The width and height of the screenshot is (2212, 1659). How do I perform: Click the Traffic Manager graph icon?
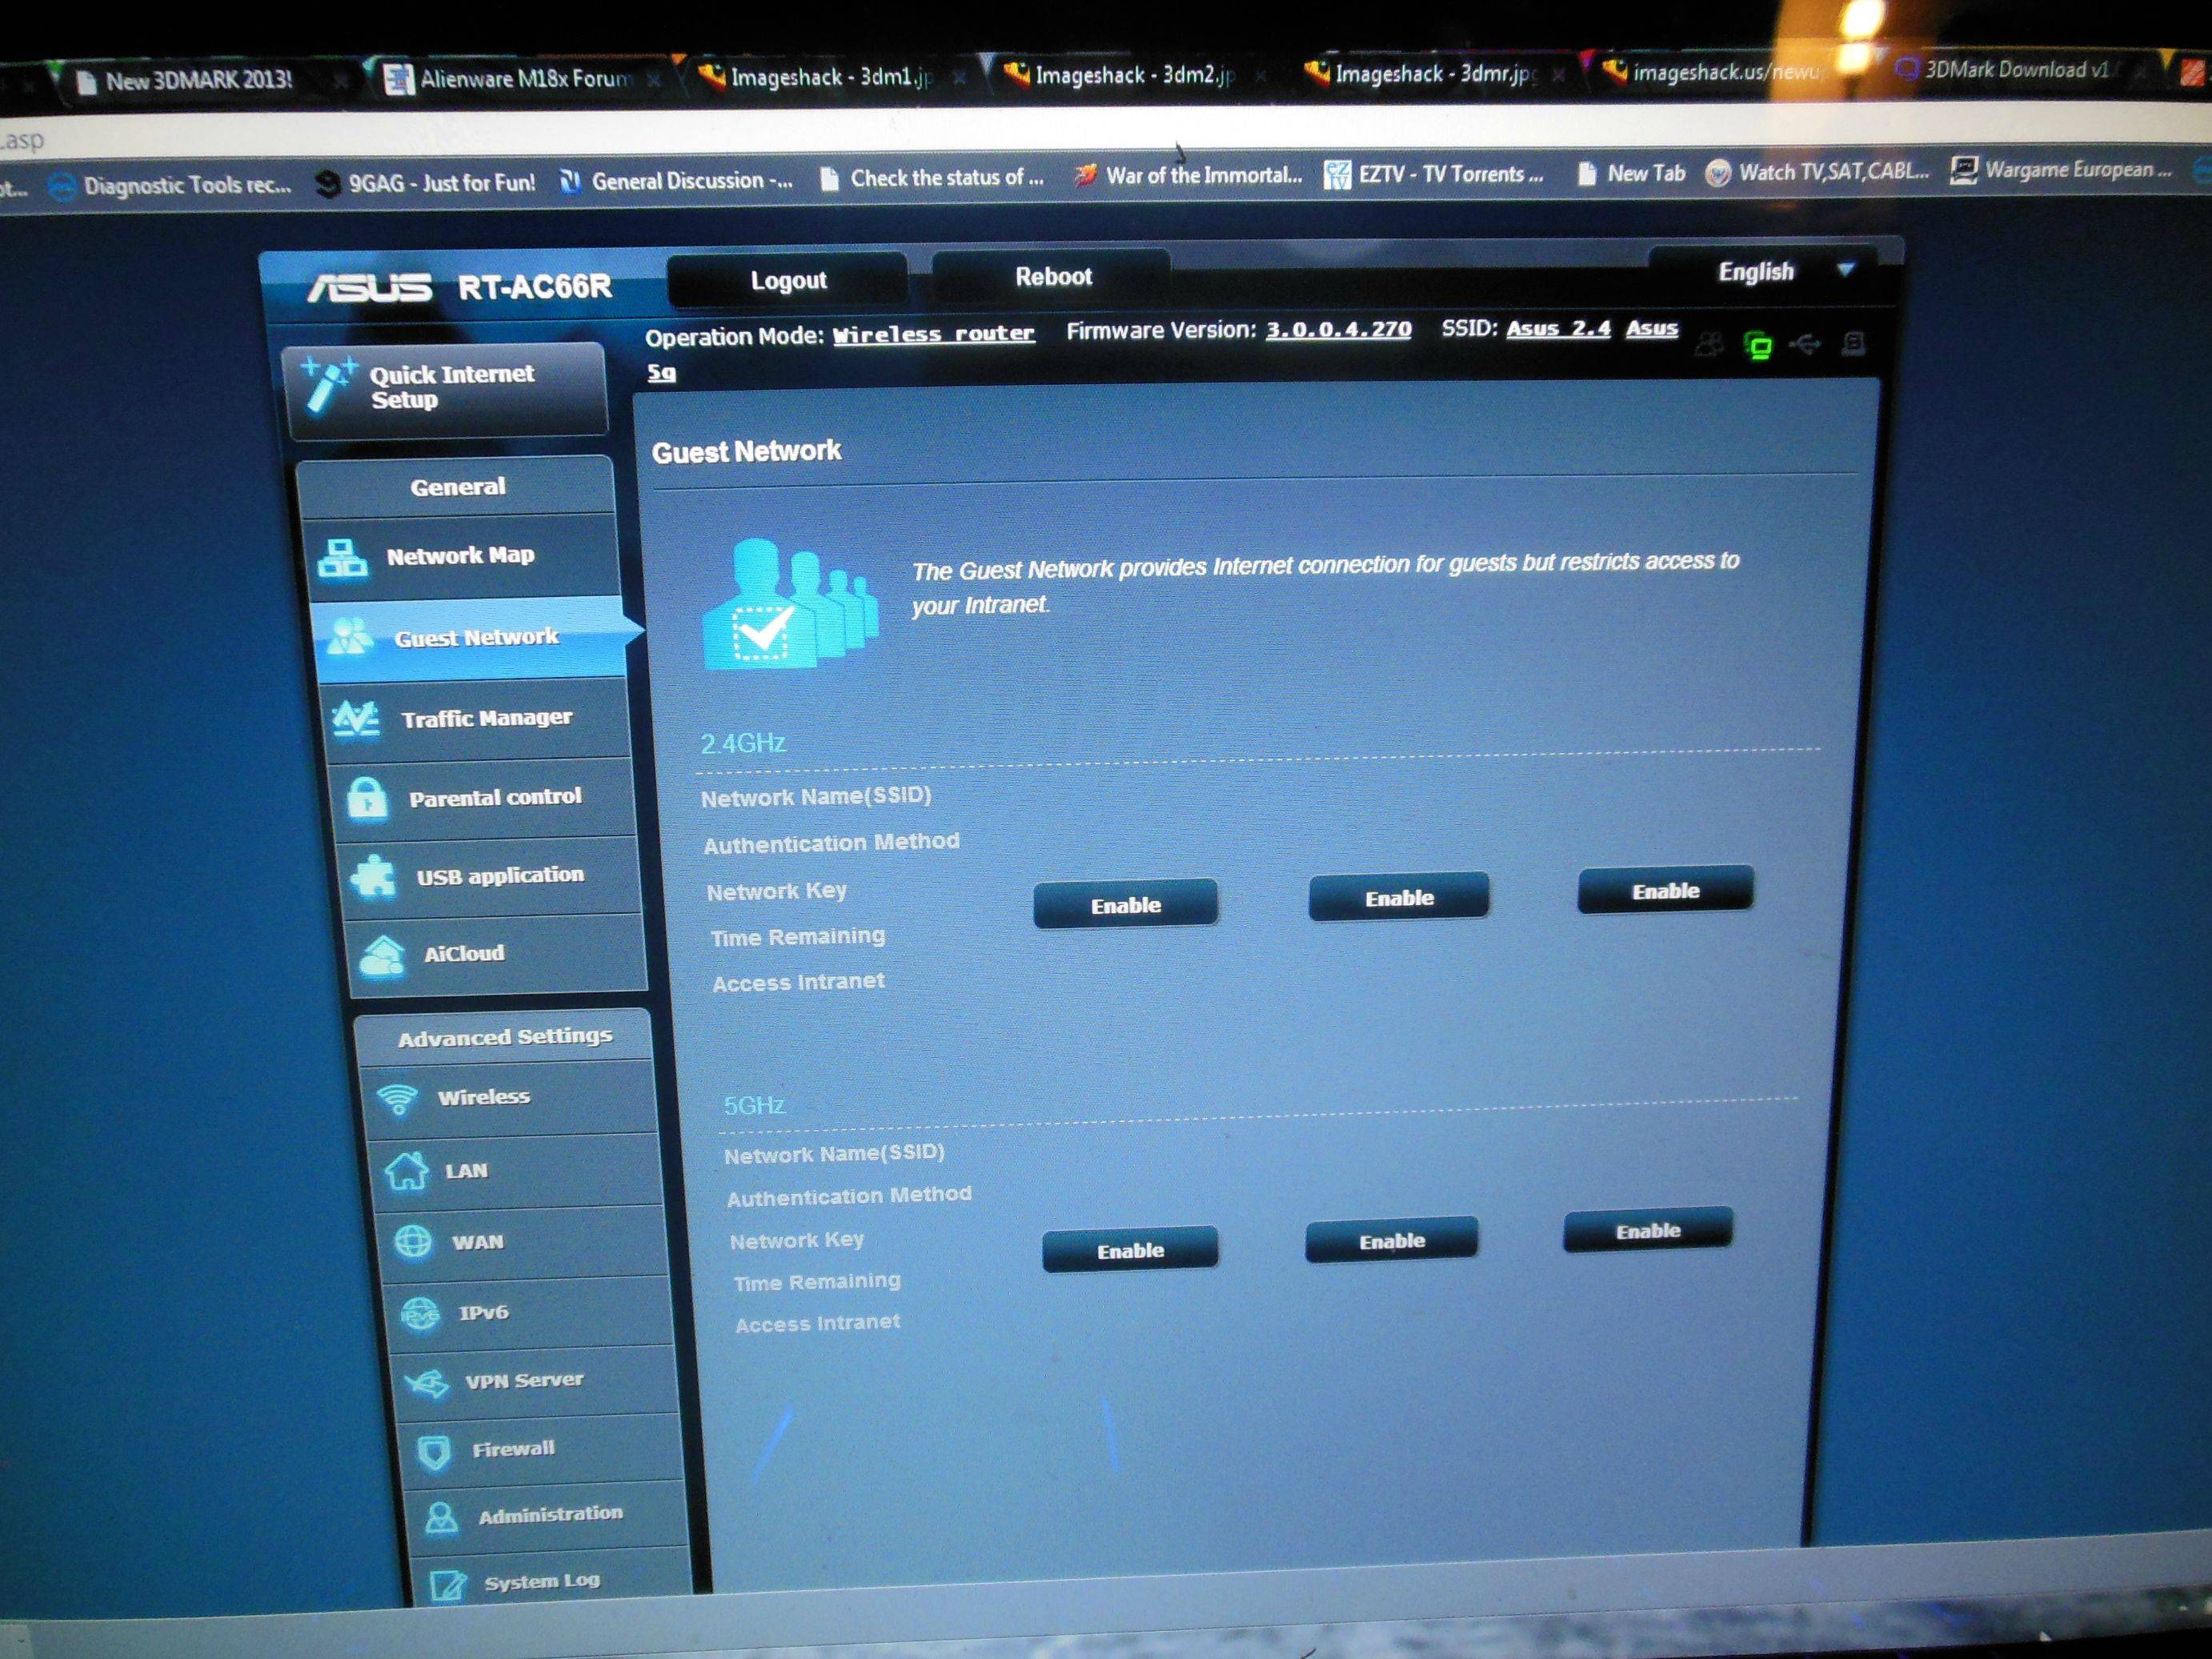coord(356,718)
